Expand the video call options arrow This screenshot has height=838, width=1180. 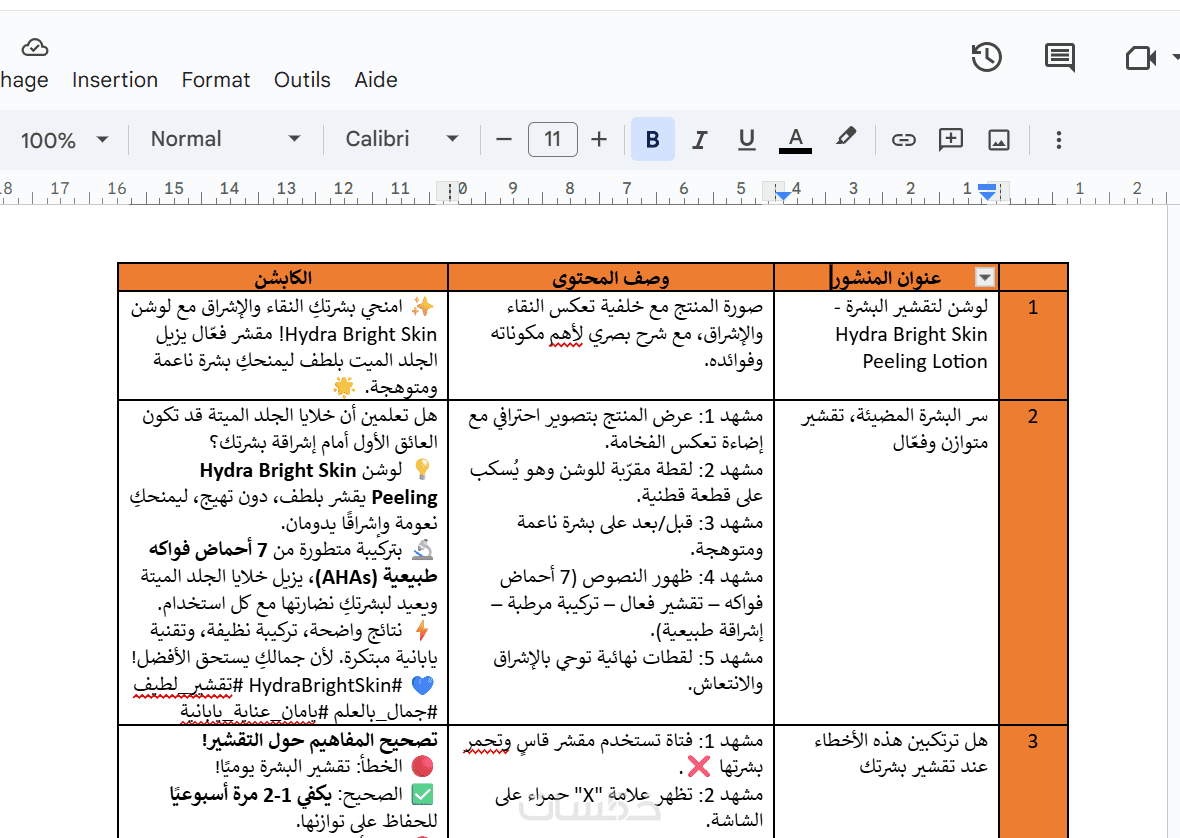(1175, 56)
